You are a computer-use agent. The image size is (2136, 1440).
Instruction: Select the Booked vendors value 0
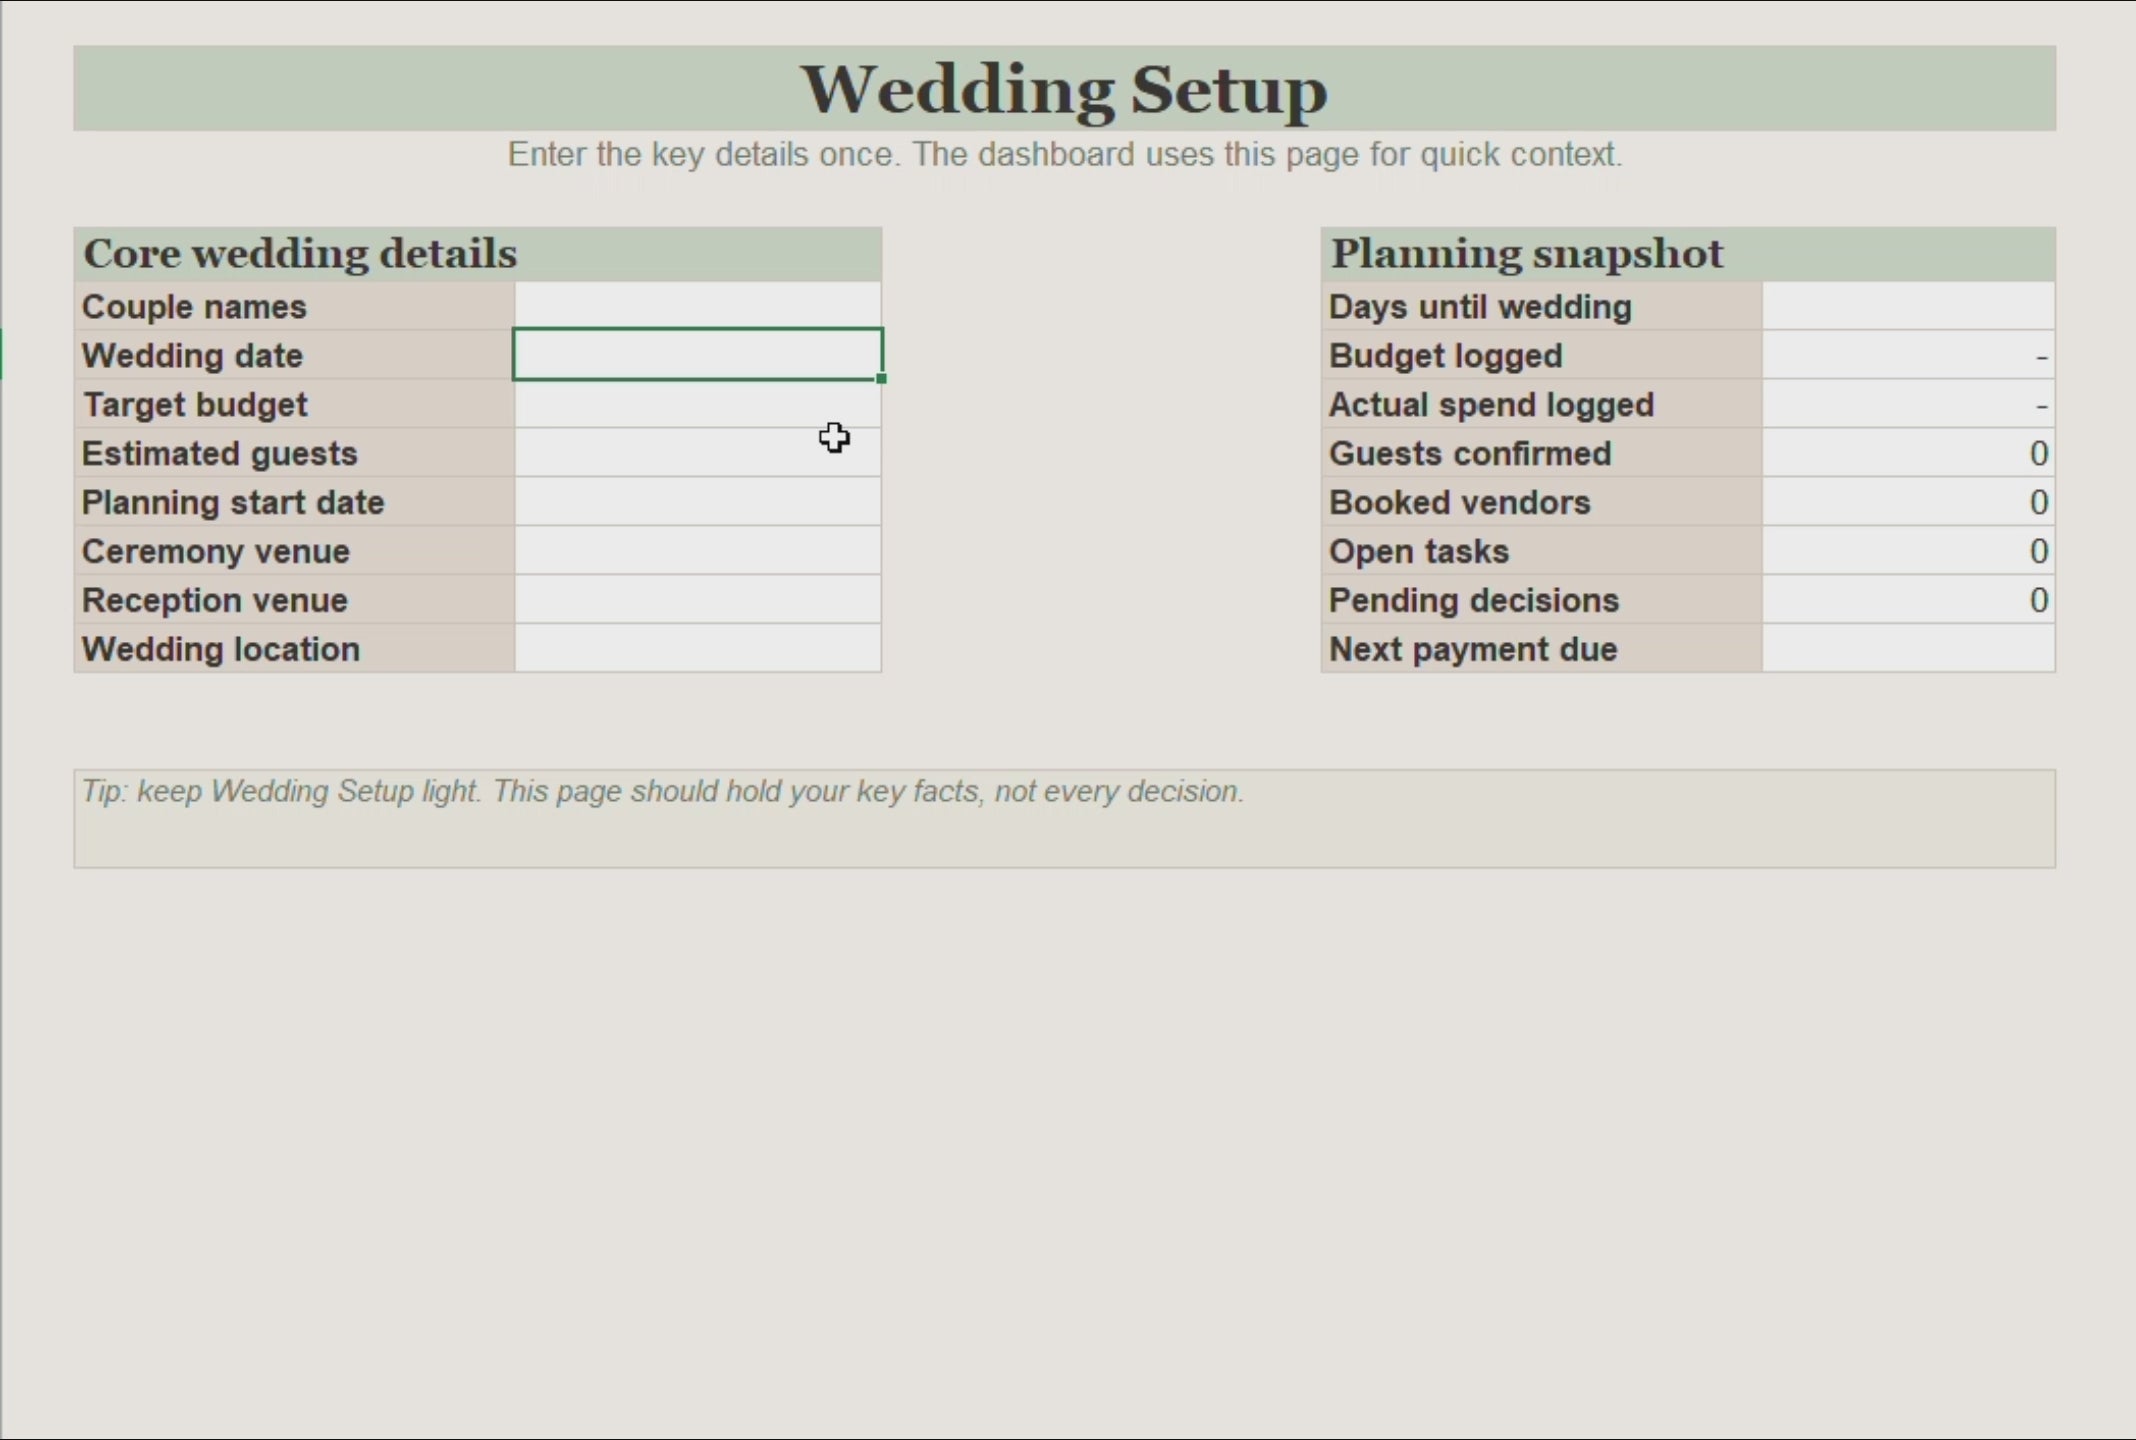1908,502
